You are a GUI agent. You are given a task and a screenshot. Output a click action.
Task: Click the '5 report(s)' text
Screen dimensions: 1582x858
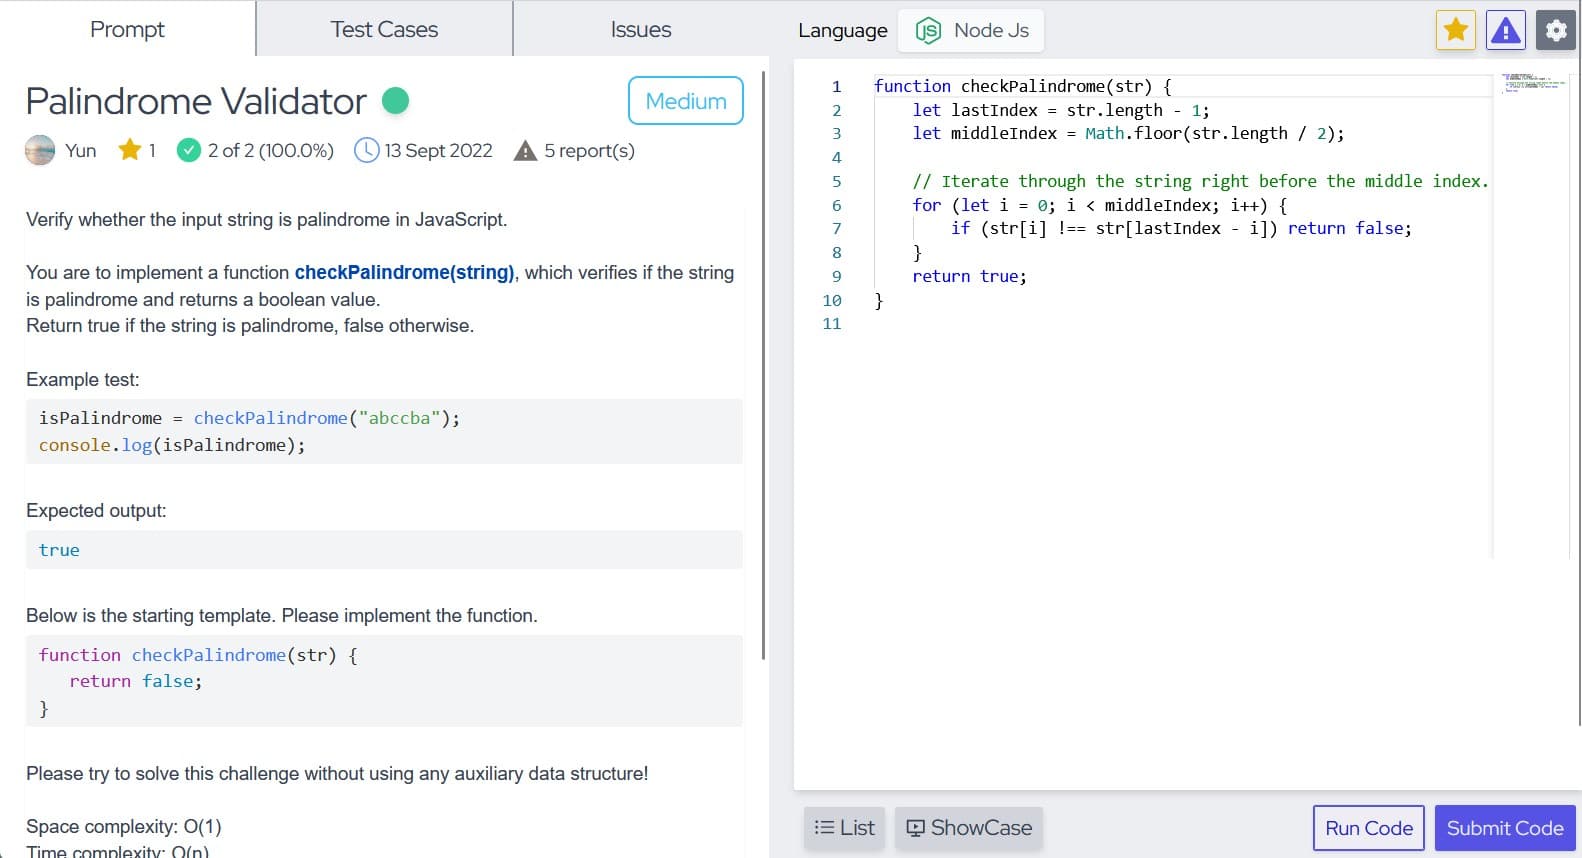(589, 151)
